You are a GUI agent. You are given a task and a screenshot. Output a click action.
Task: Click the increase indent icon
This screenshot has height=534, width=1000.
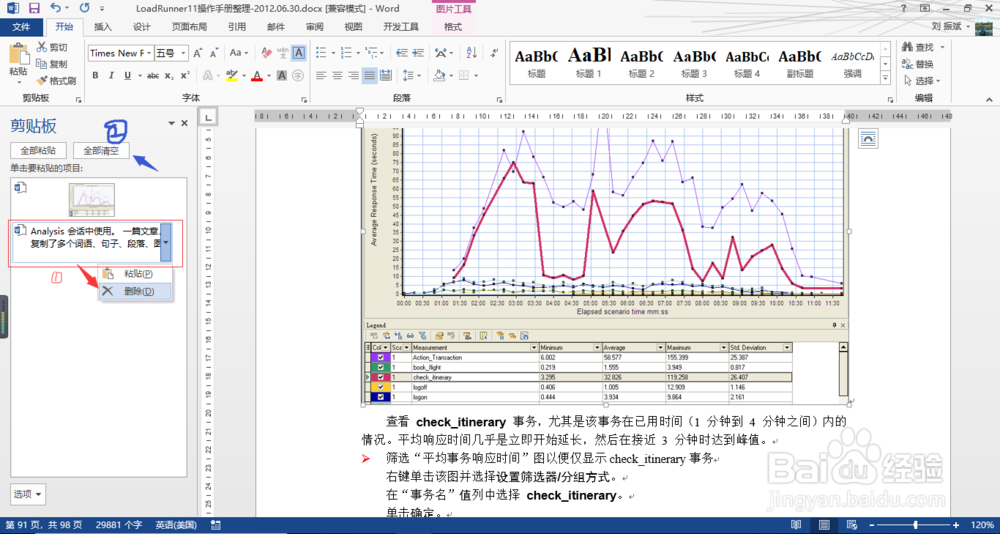418,53
